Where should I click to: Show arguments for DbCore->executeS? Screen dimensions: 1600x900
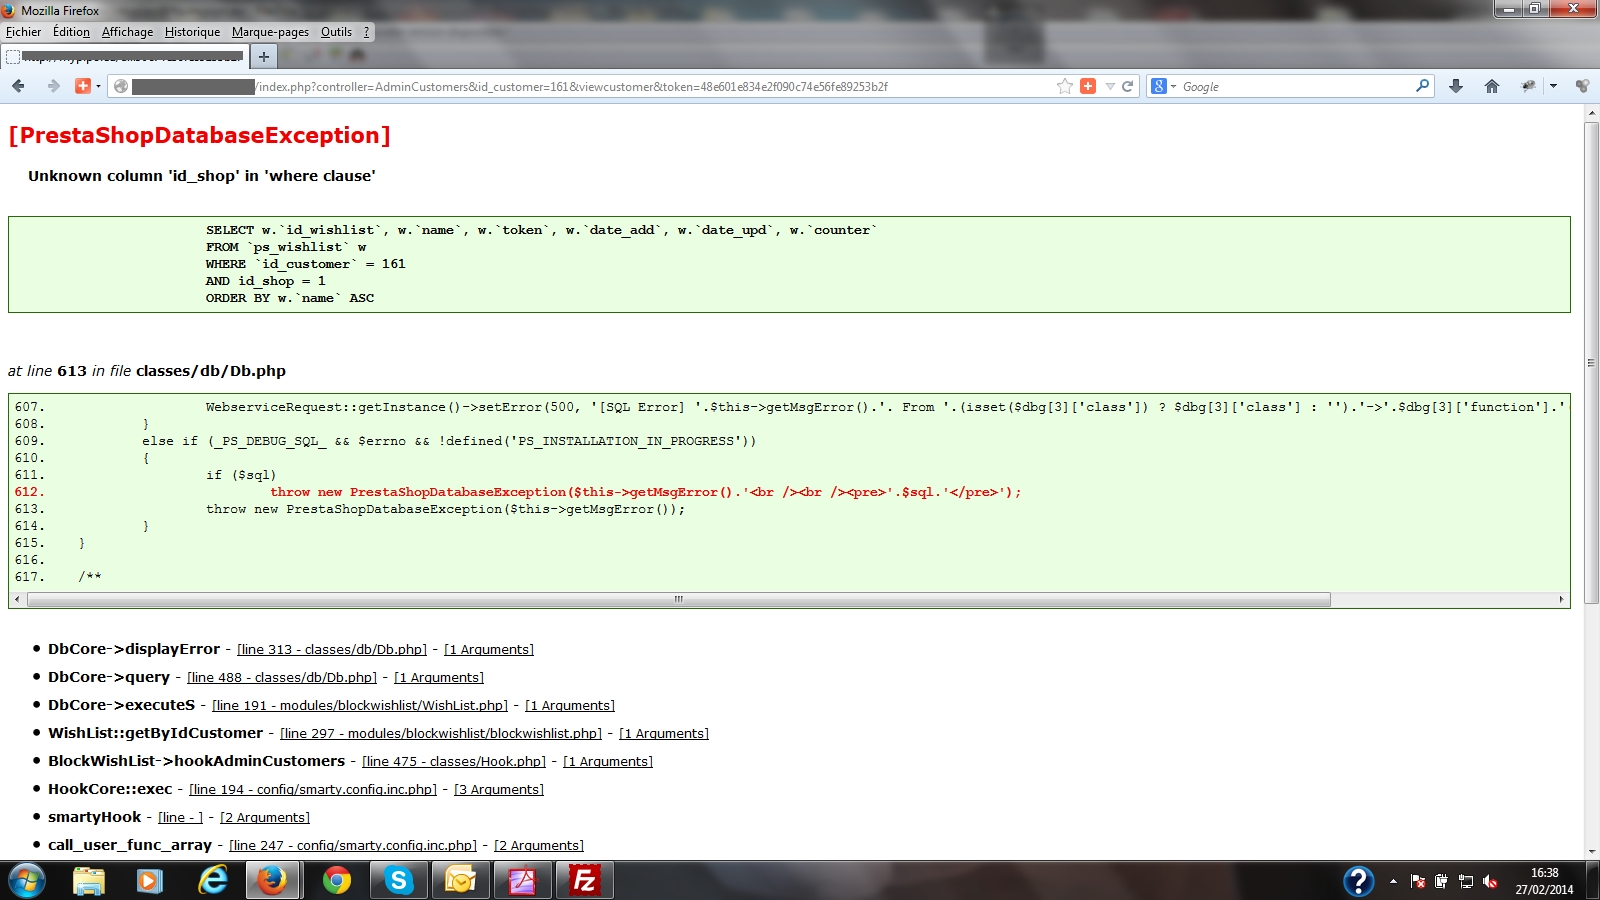click(x=570, y=705)
